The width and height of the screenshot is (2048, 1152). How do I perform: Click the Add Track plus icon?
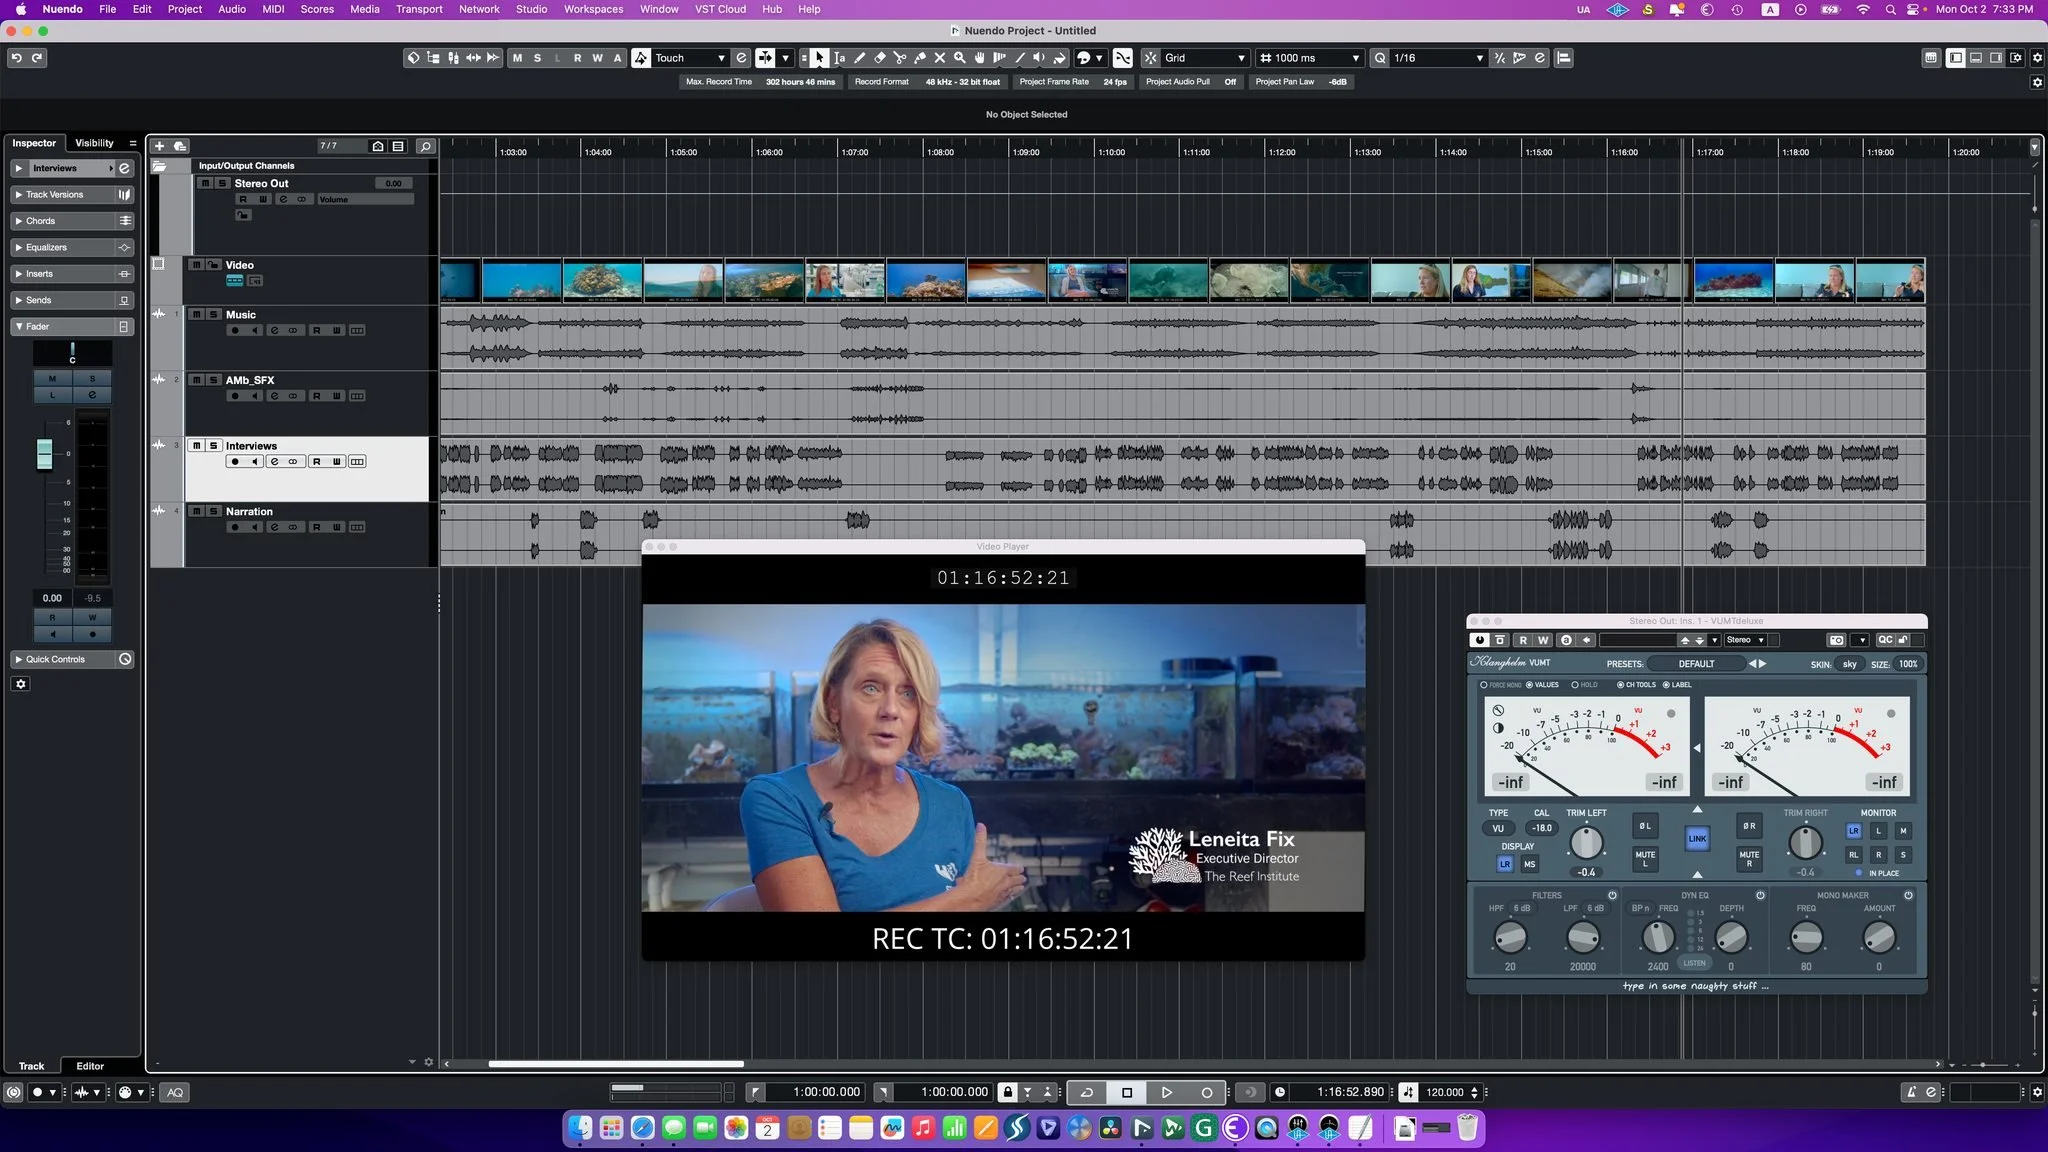pyautogui.click(x=159, y=146)
